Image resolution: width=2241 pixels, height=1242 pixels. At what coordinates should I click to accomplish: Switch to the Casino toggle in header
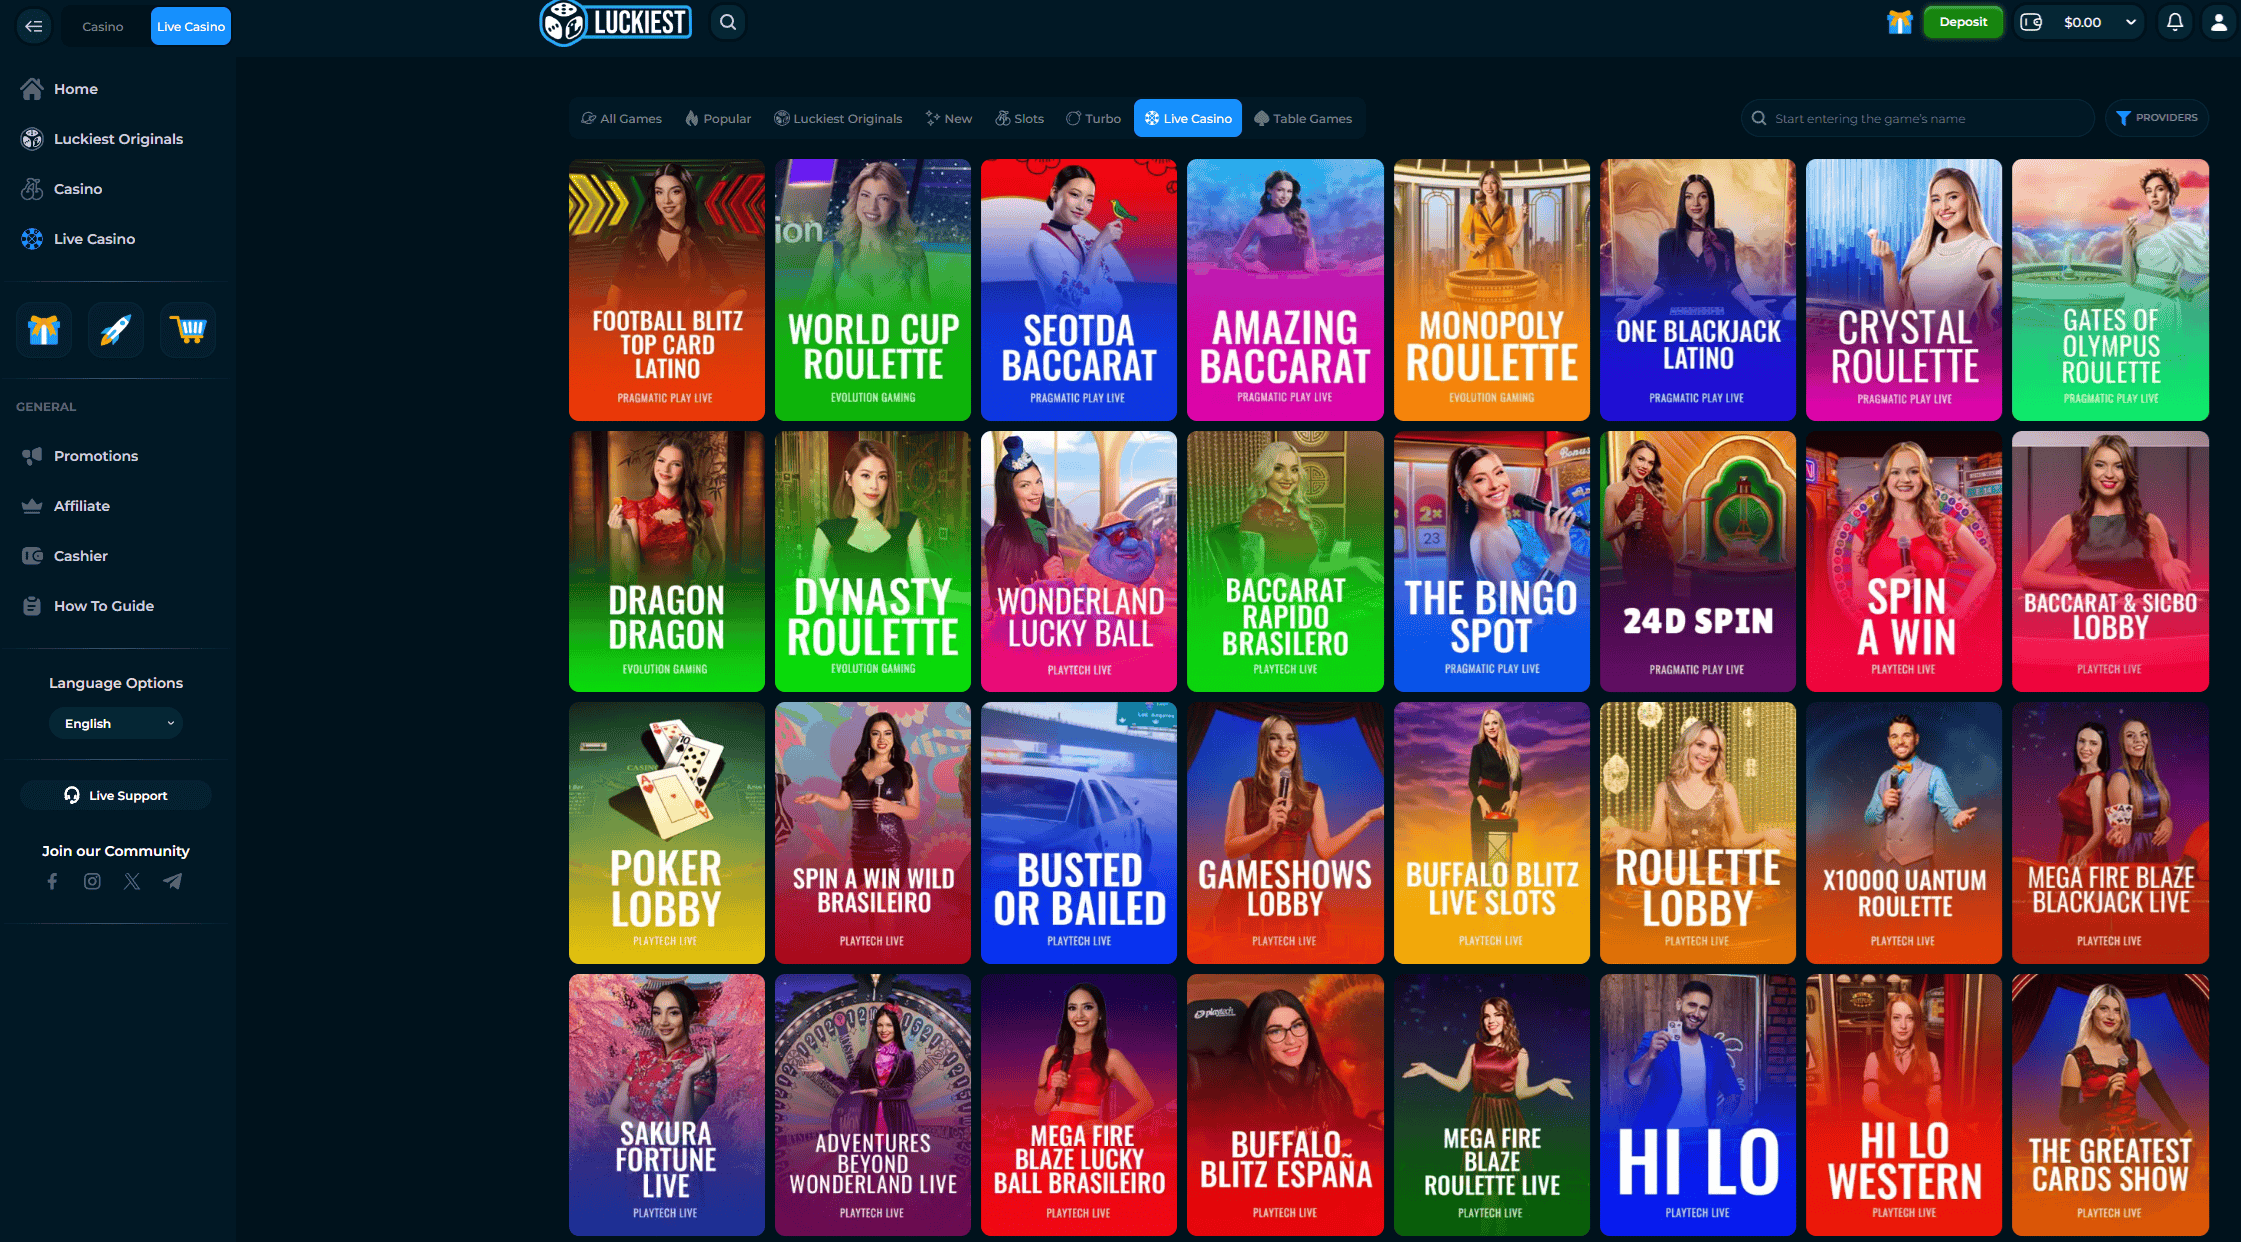point(103,26)
